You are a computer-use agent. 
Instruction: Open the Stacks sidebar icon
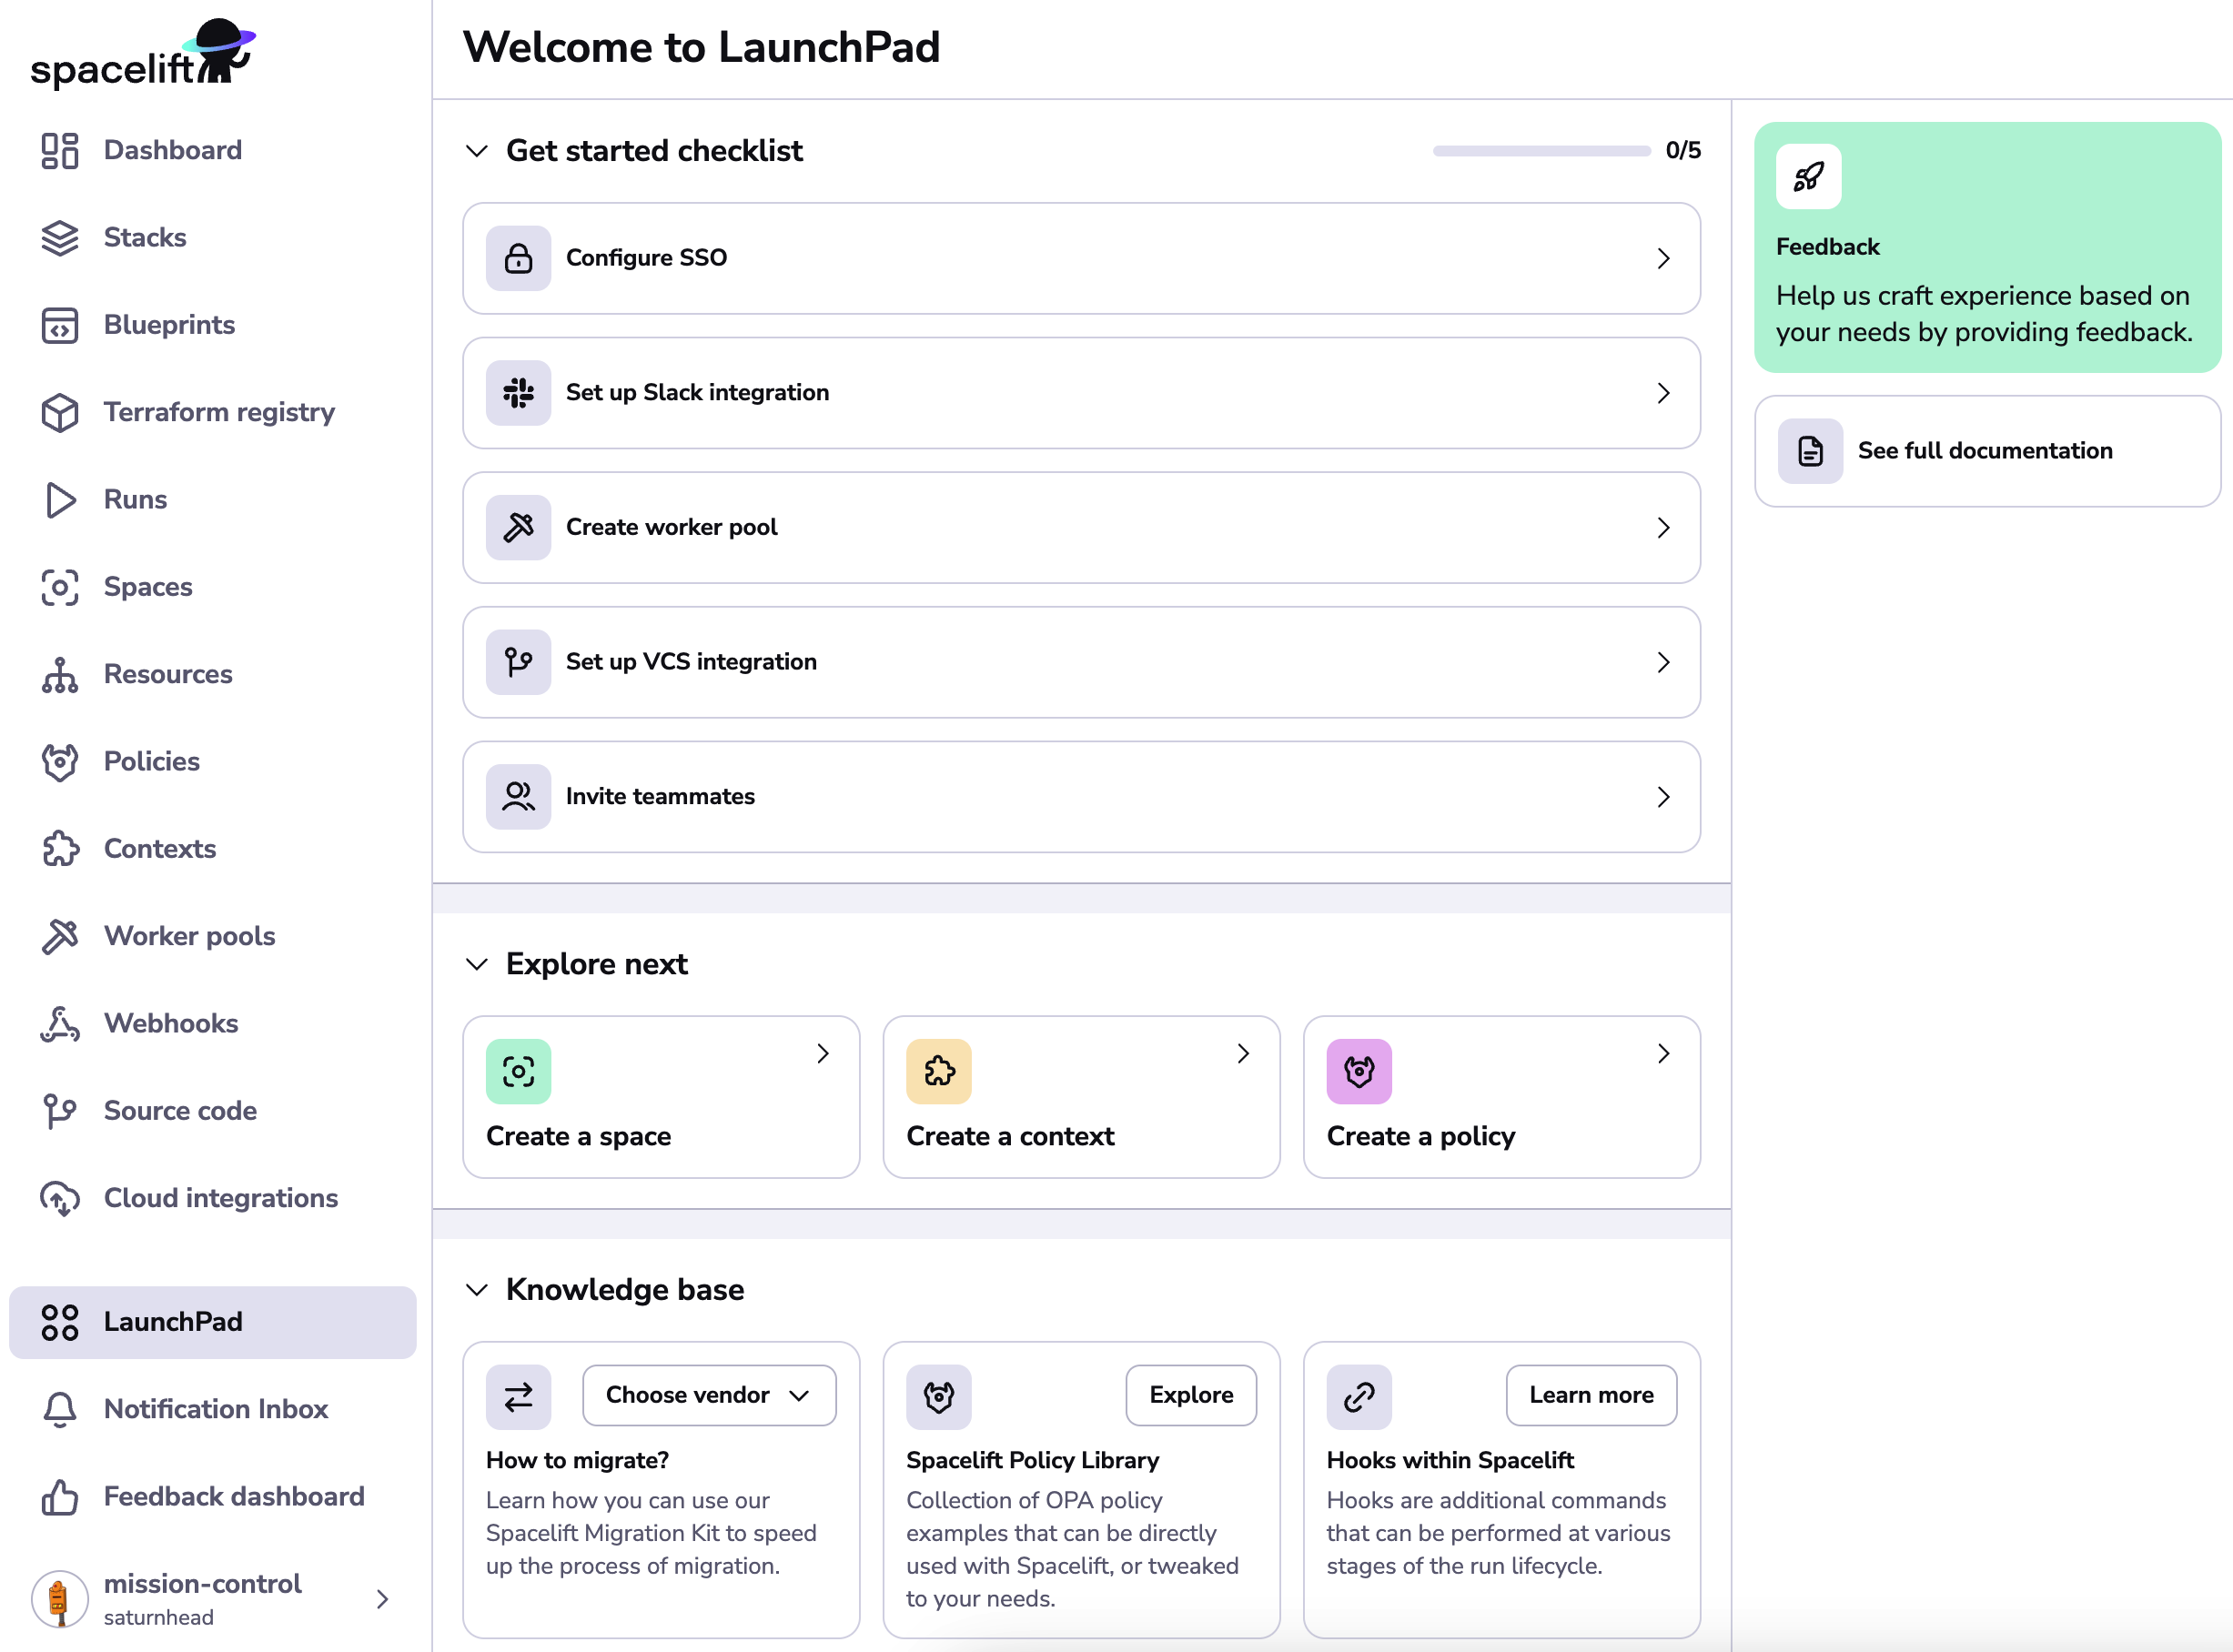[x=59, y=237]
